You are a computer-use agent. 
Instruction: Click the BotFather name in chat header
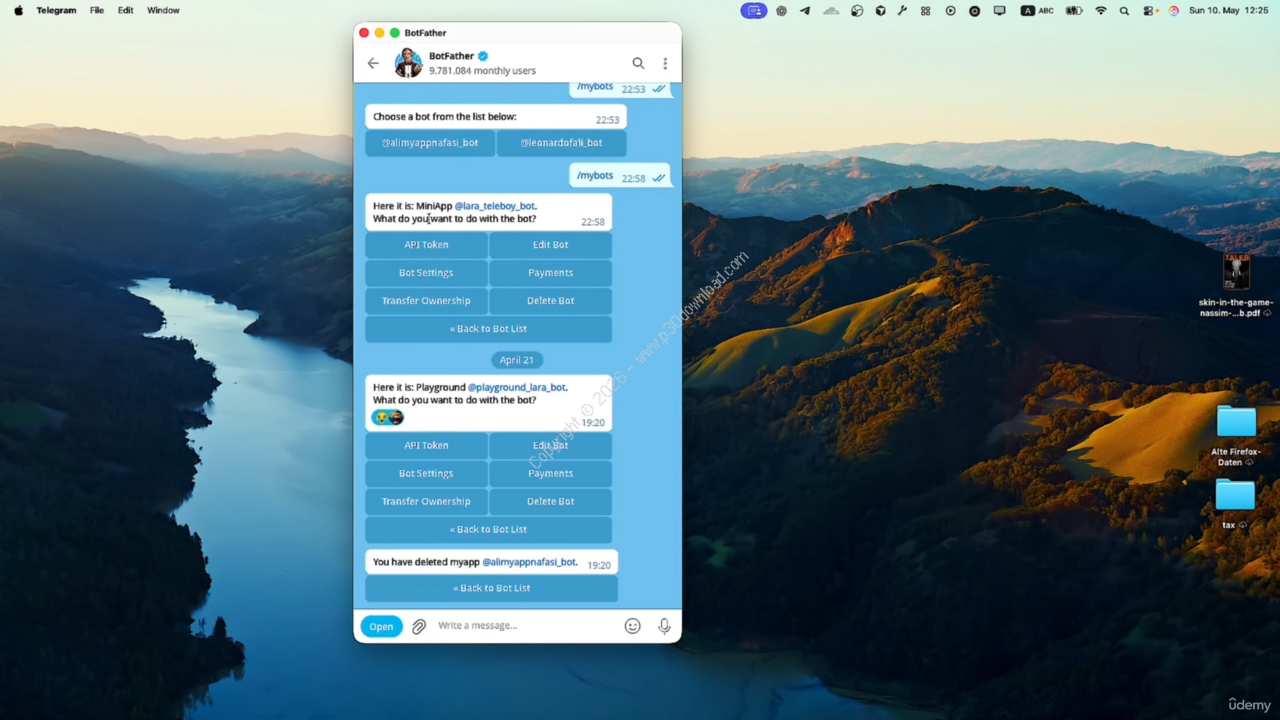451,57
